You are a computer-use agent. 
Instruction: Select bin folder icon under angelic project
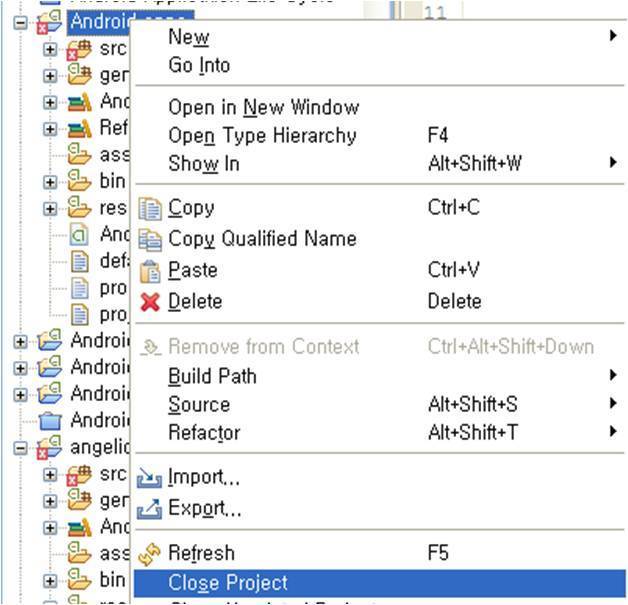tap(79, 579)
